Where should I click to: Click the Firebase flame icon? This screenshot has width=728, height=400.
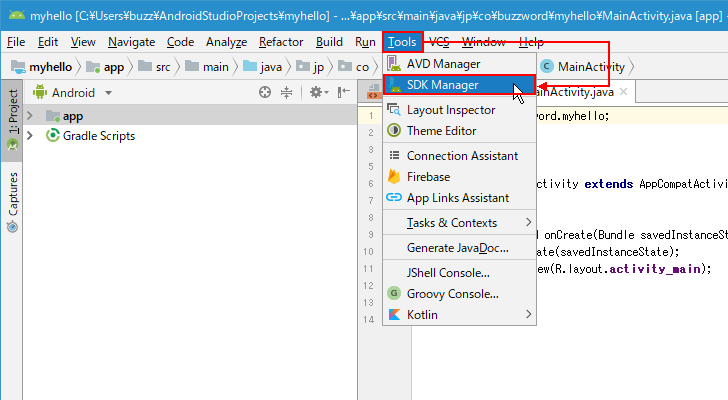pyautogui.click(x=394, y=176)
